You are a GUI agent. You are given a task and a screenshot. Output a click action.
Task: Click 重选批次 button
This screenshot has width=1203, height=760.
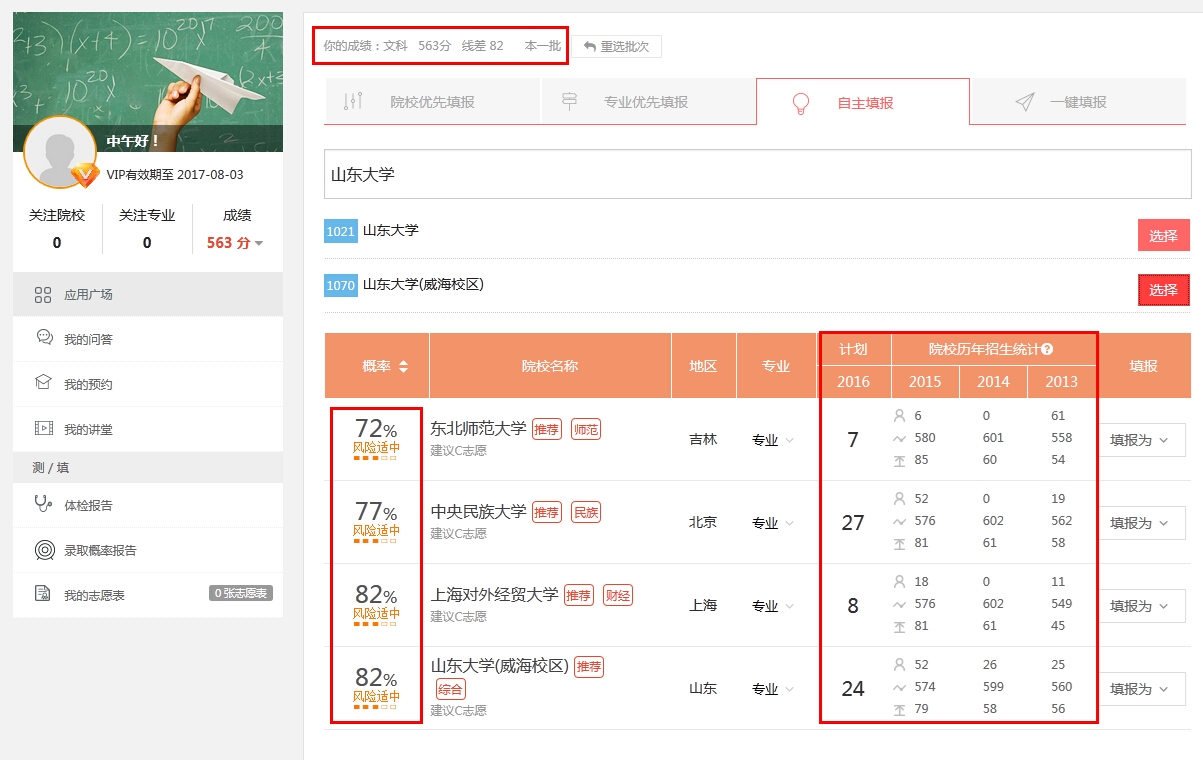(x=616, y=47)
